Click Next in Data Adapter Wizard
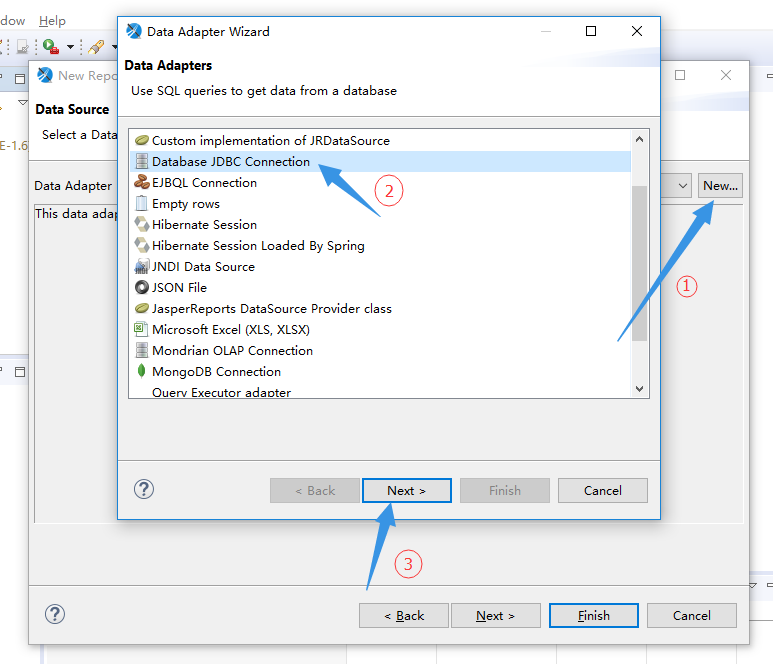Screen dimensions: 773x664 point(407,490)
